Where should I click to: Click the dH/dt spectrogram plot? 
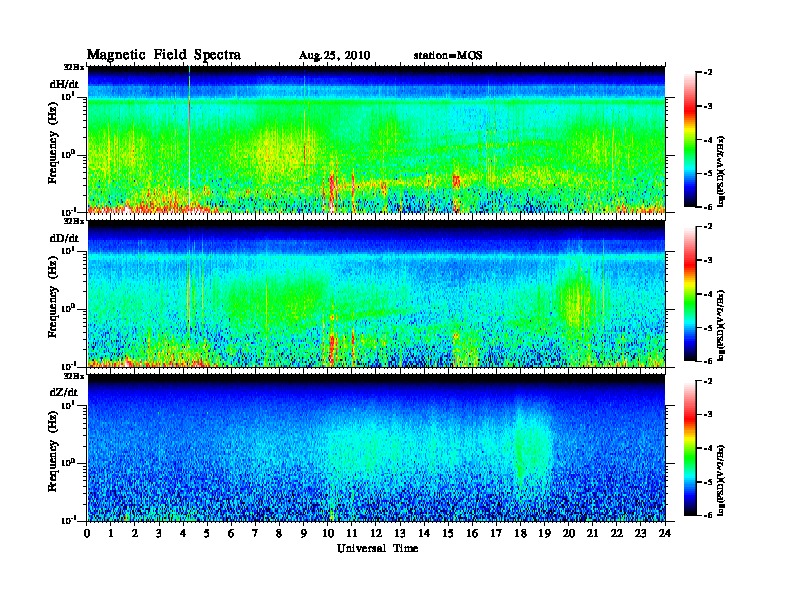click(x=376, y=139)
